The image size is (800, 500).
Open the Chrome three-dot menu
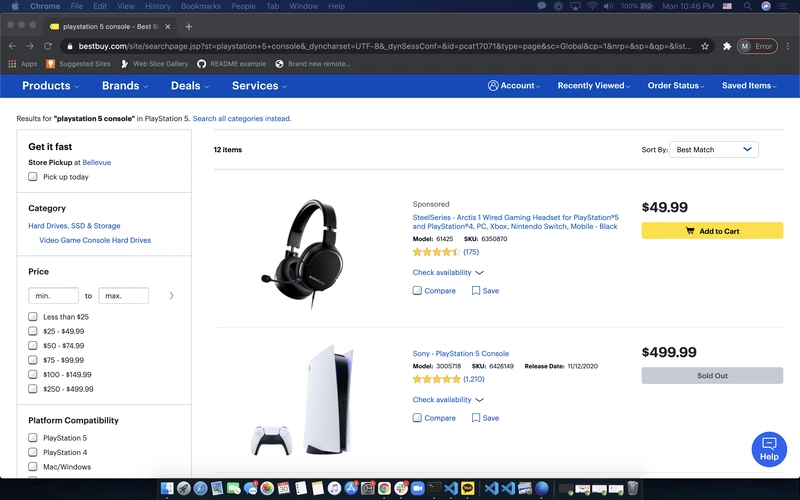[788, 46]
